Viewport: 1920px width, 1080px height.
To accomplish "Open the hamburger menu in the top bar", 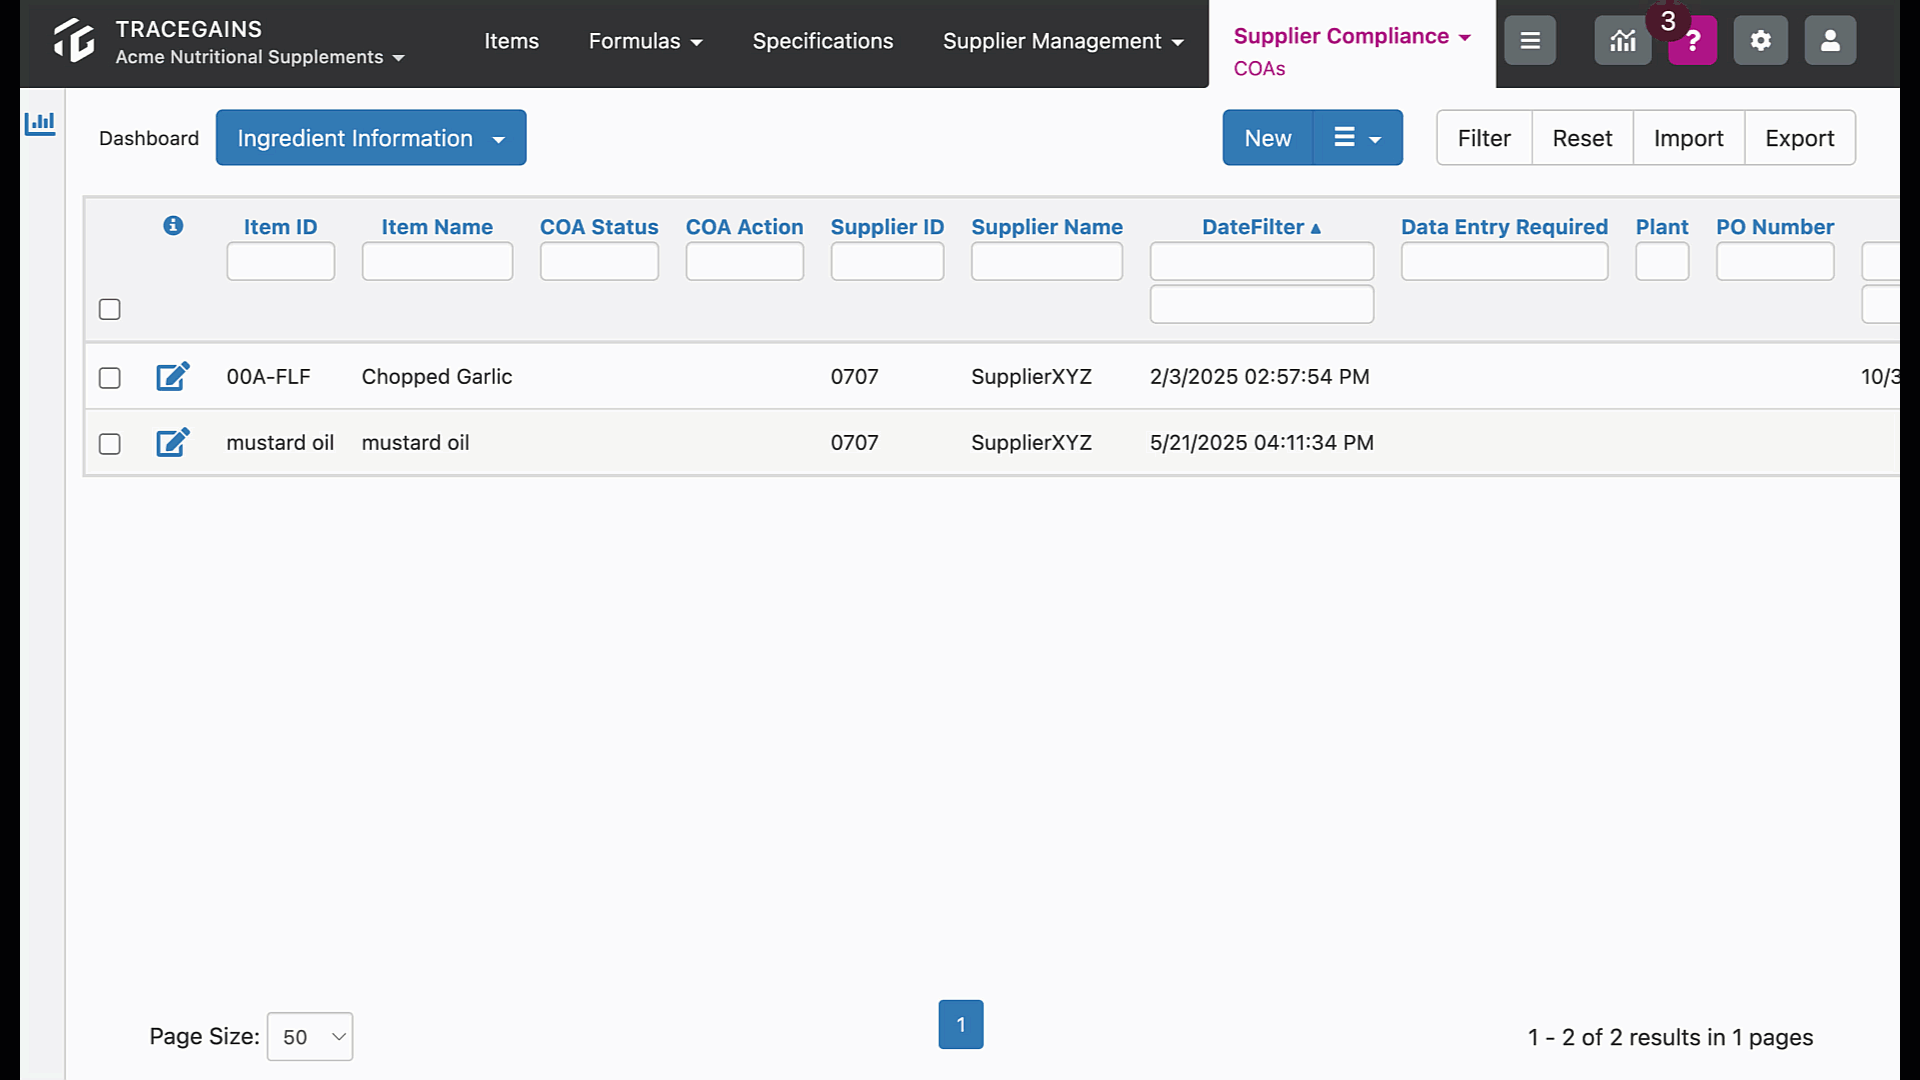I will [1529, 40].
